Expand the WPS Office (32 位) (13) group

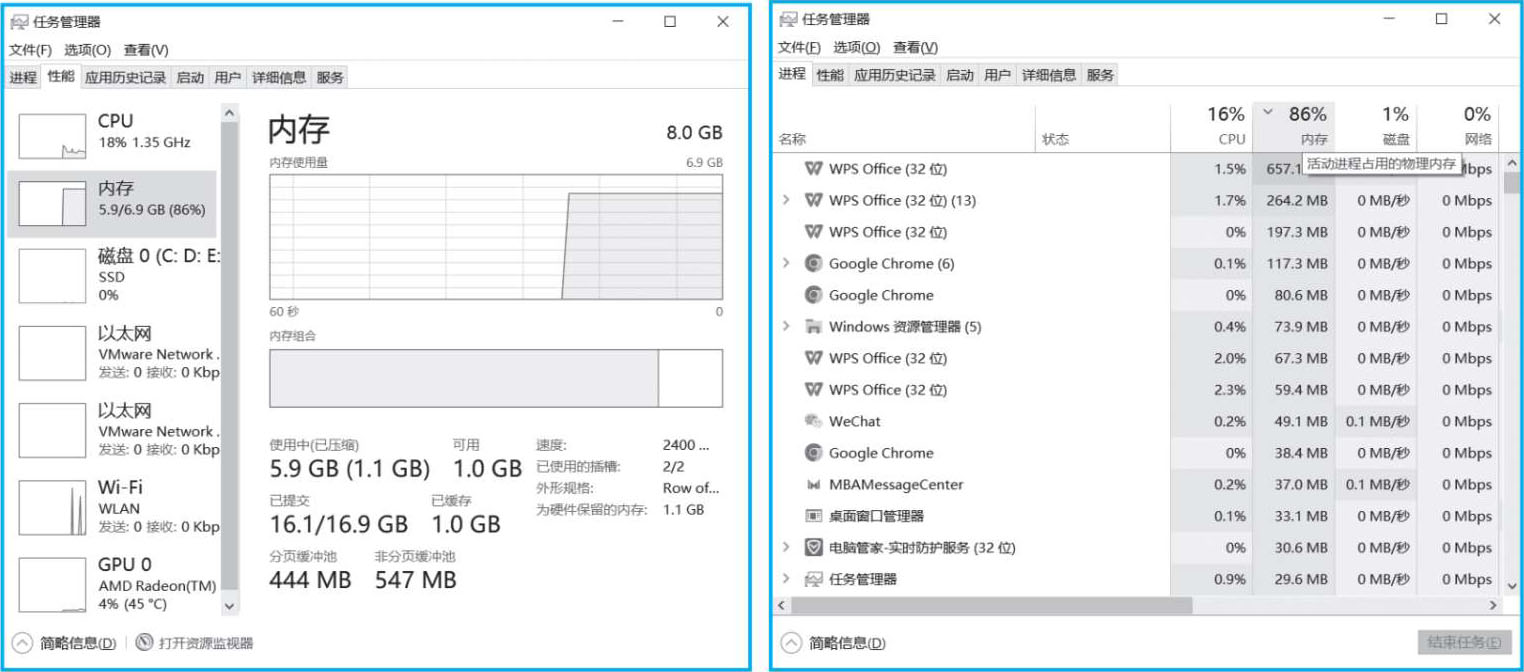pos(786,201)
